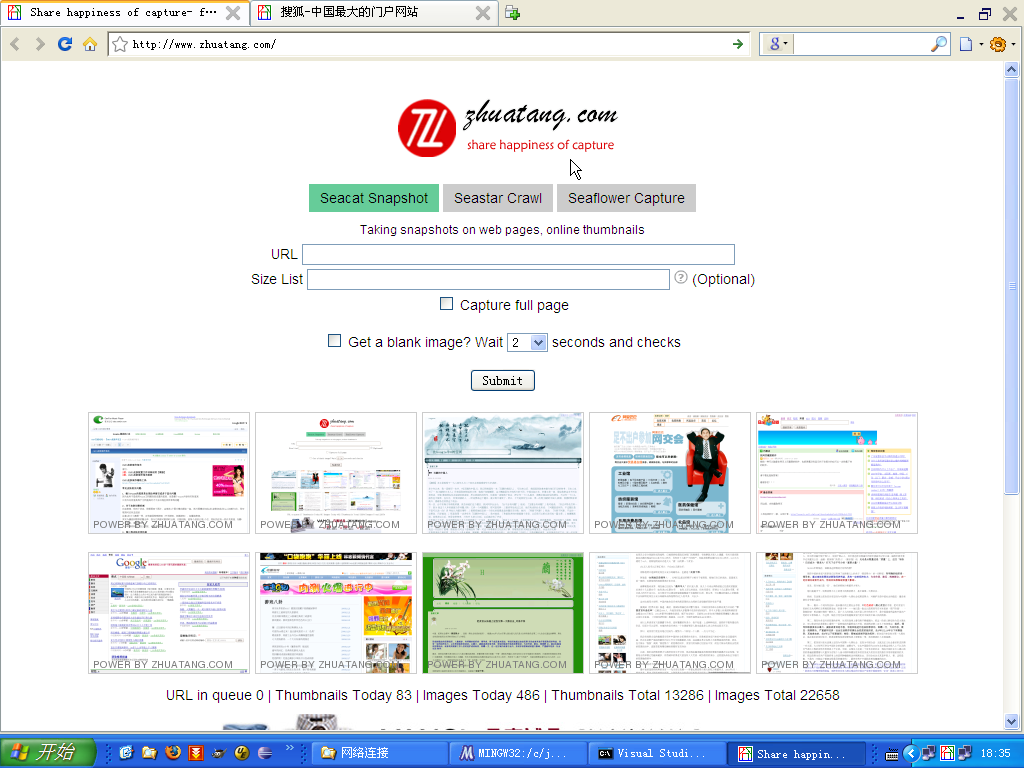Select the Seacat Snapshot tab

(x=374, y=198)
